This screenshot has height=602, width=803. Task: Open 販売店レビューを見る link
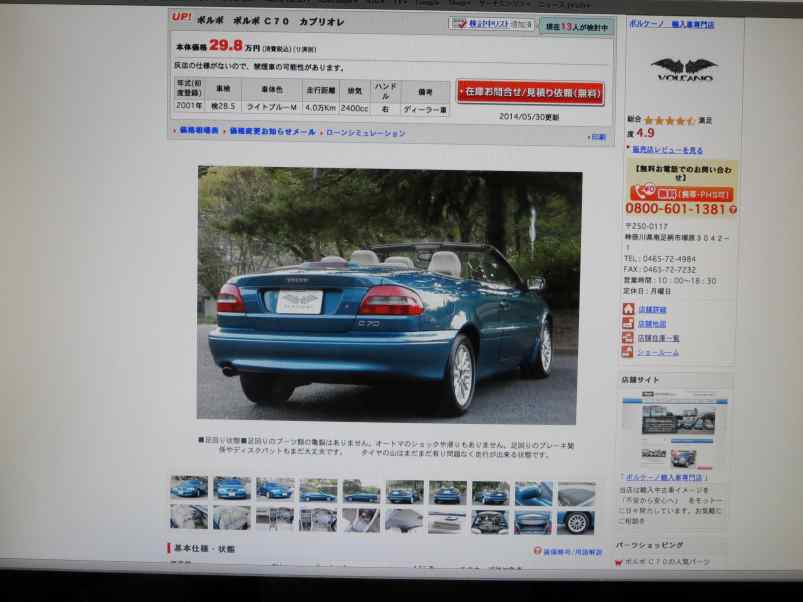click(x=667, y=150)
